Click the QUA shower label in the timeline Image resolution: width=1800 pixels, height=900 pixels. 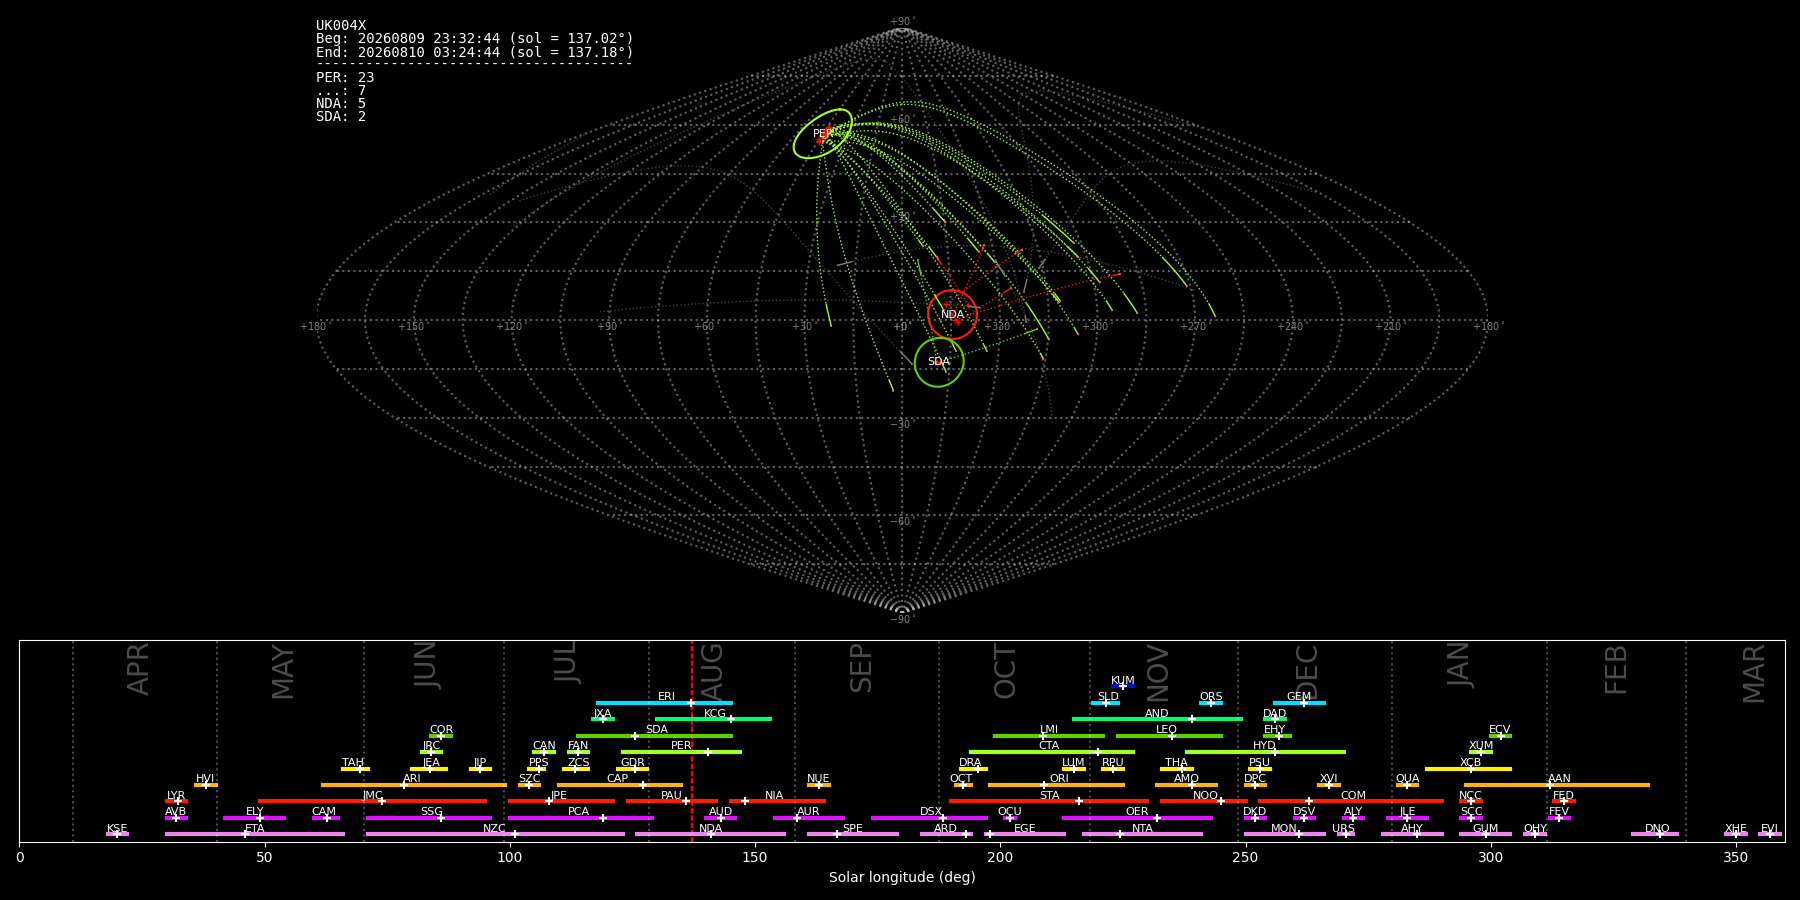(x=1407, y=779)
